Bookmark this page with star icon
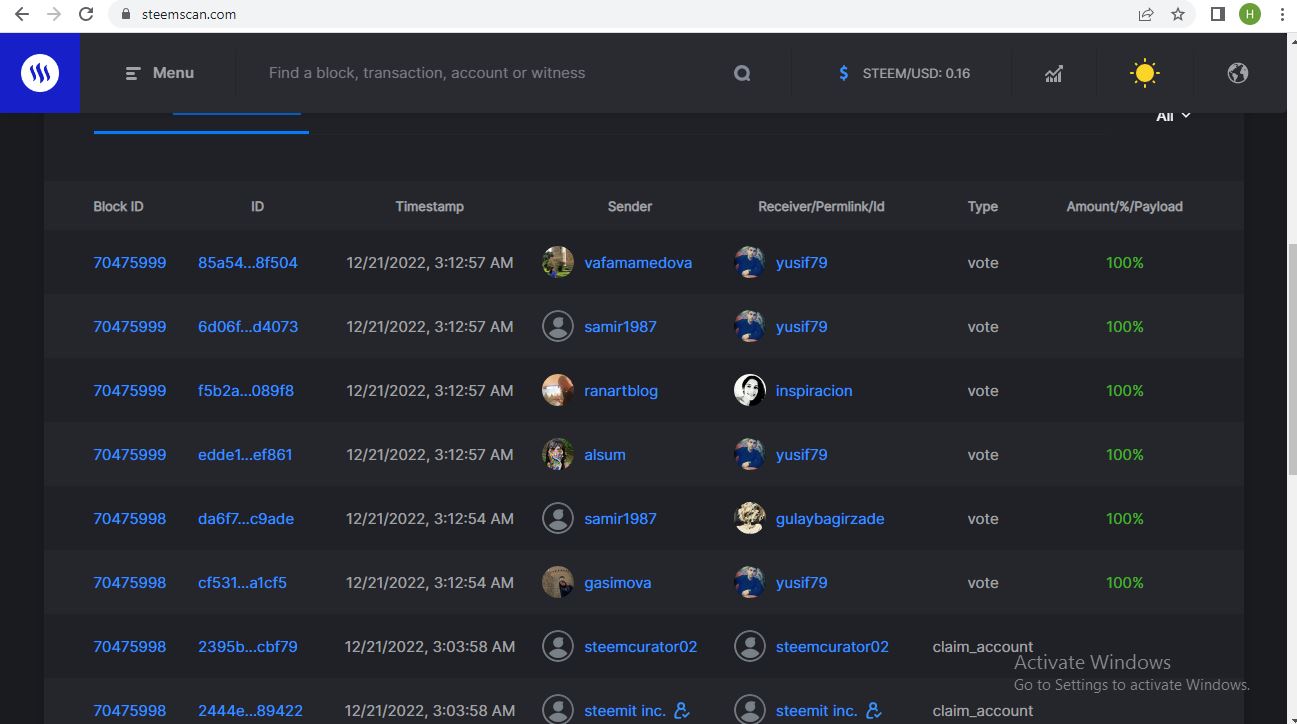The image size is (1297, 724). (1178, 15)
